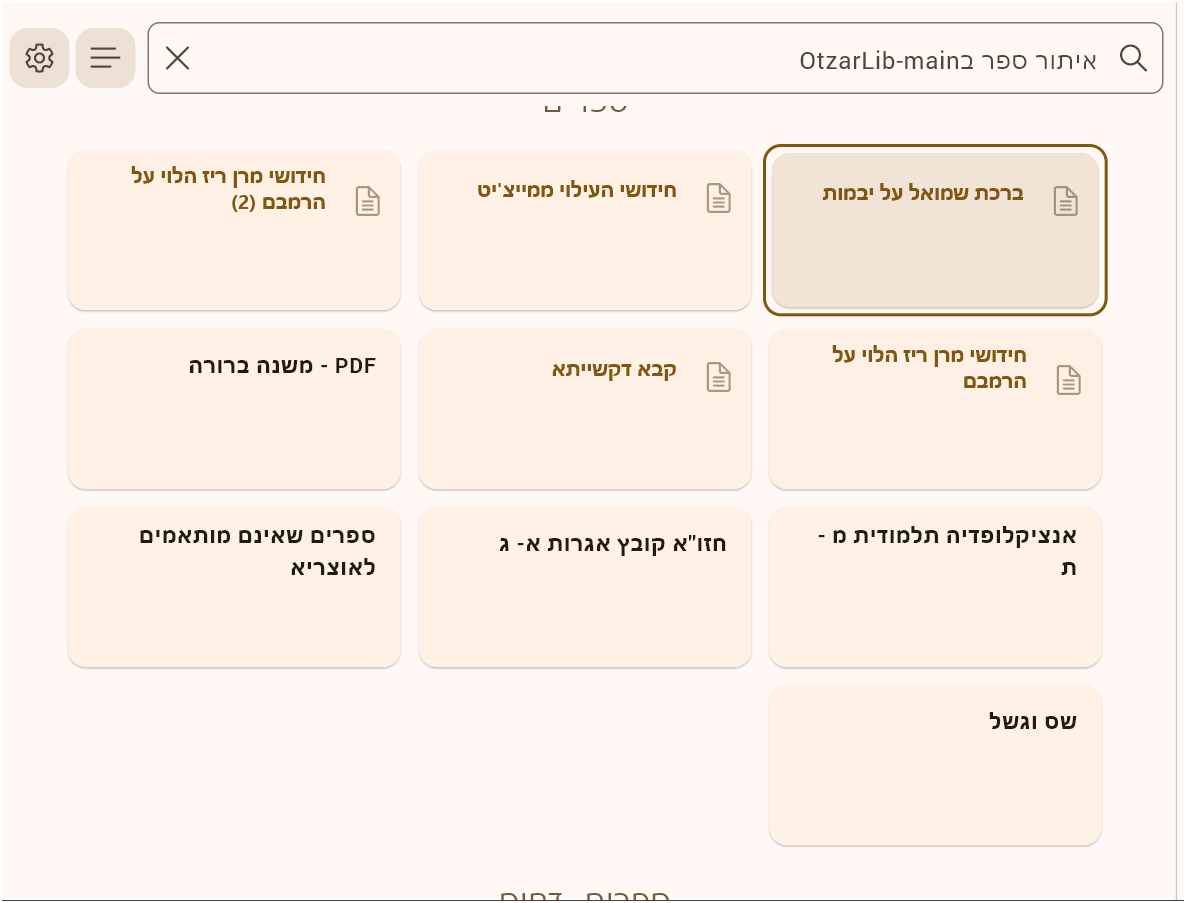Open the אנציקלופדיה תלמודית מ - ת folder

click(x=935, y=587)
